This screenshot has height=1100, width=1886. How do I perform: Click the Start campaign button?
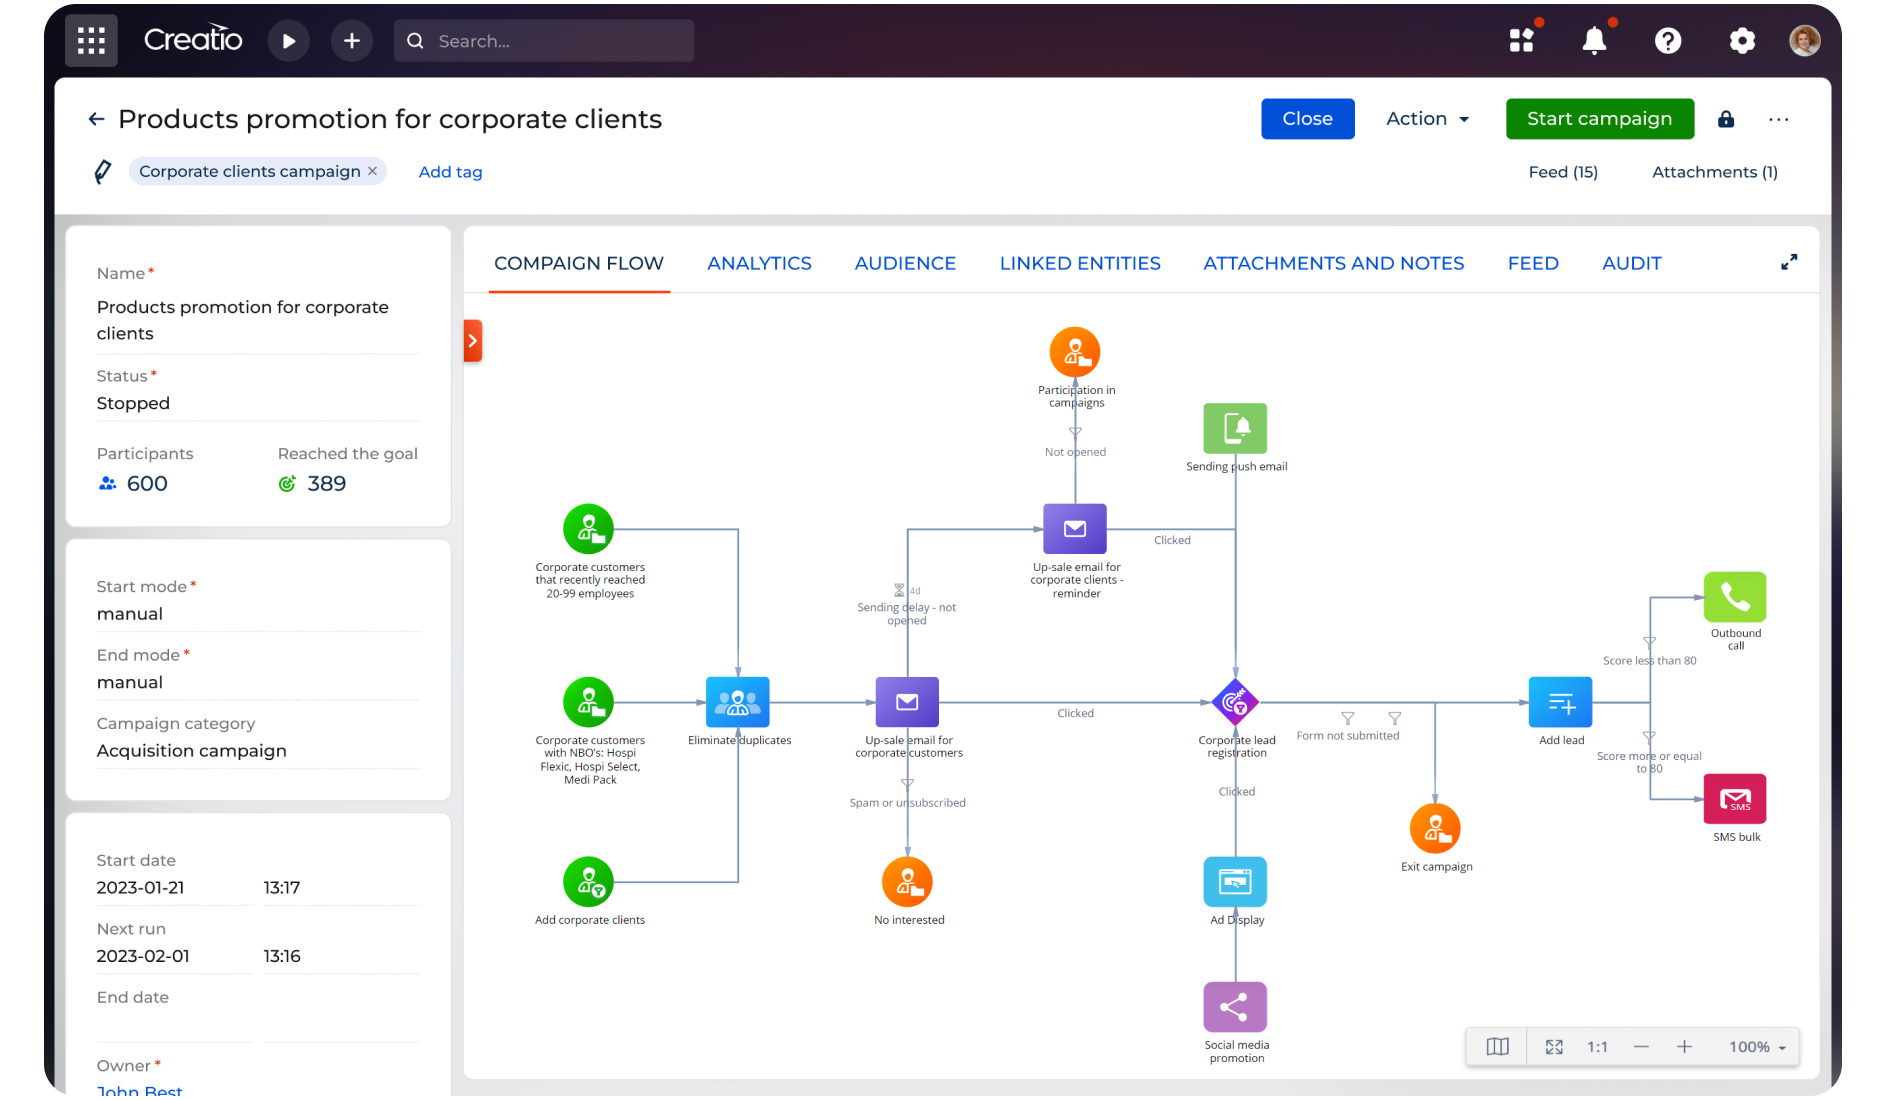1599,119
